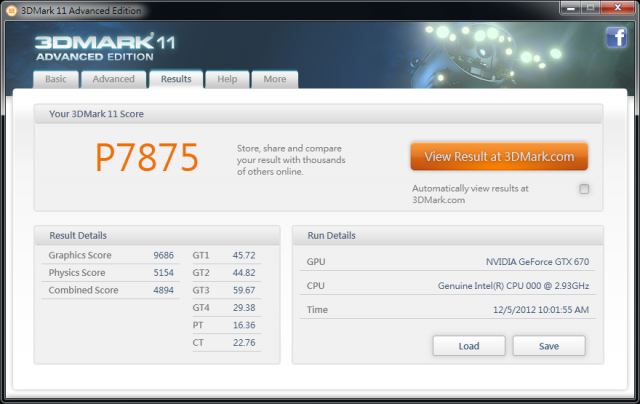Select the Results tab
Image resolution: width=640 pixels, height=404 pixels.
pyautogui.click(x=176, y=79)
